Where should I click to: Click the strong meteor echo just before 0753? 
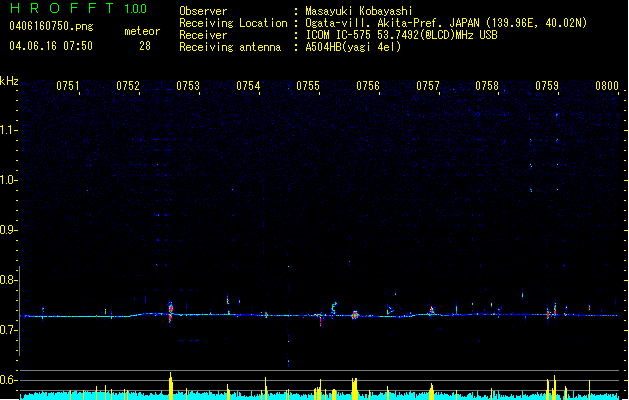click(x=170, y=312)
